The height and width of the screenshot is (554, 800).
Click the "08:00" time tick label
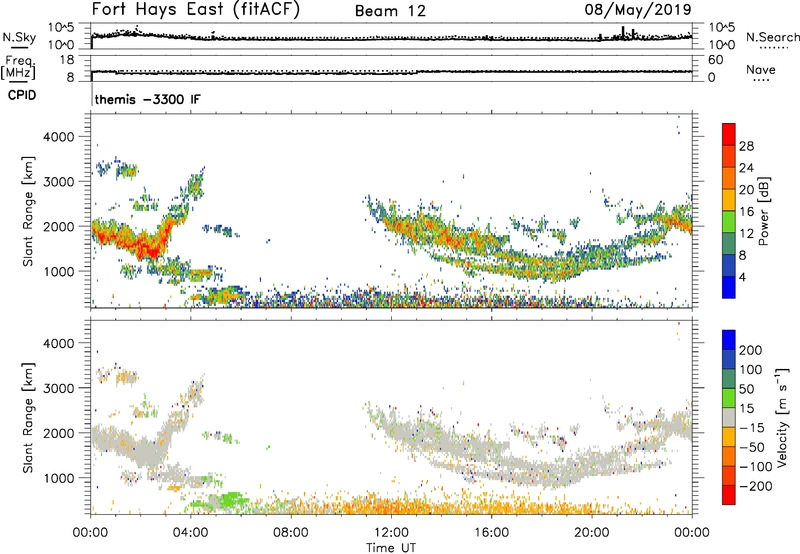coord(291,533)
